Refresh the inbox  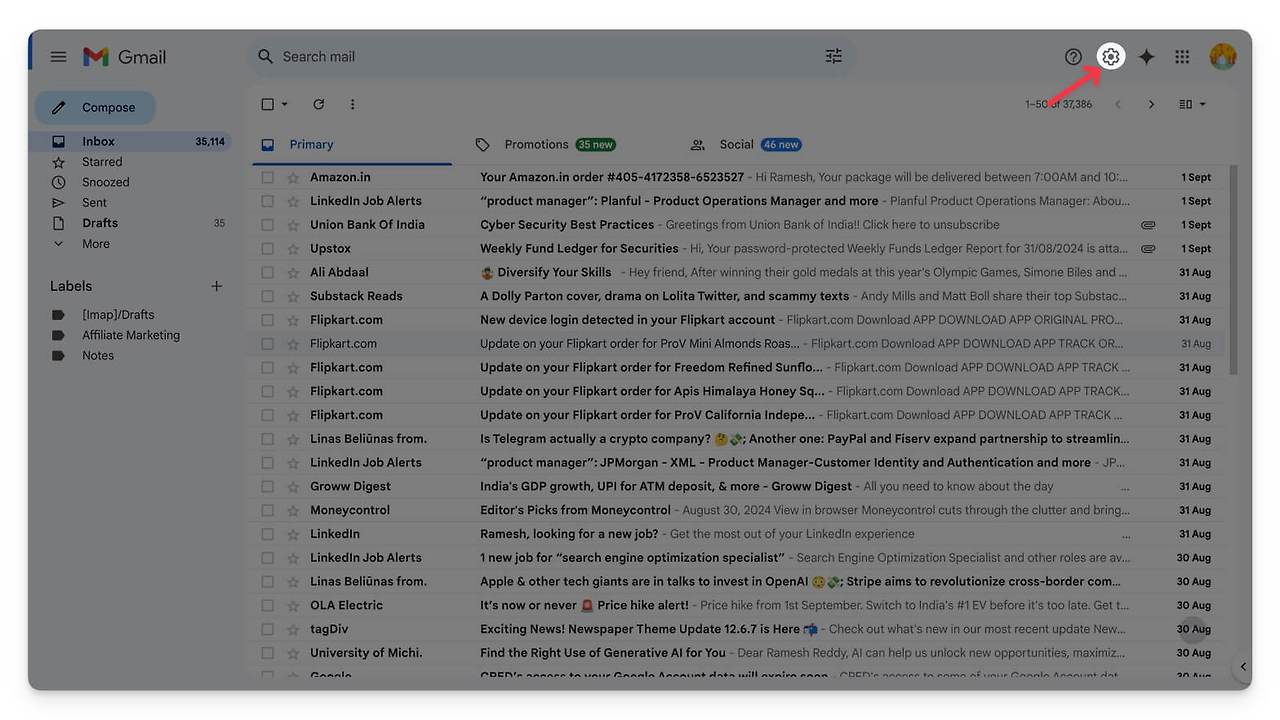pyautogui.click(x=319, y=104)
